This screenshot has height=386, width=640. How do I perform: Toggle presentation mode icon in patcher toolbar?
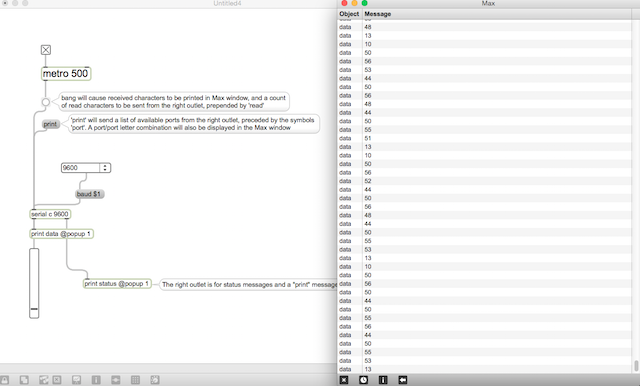76,380
